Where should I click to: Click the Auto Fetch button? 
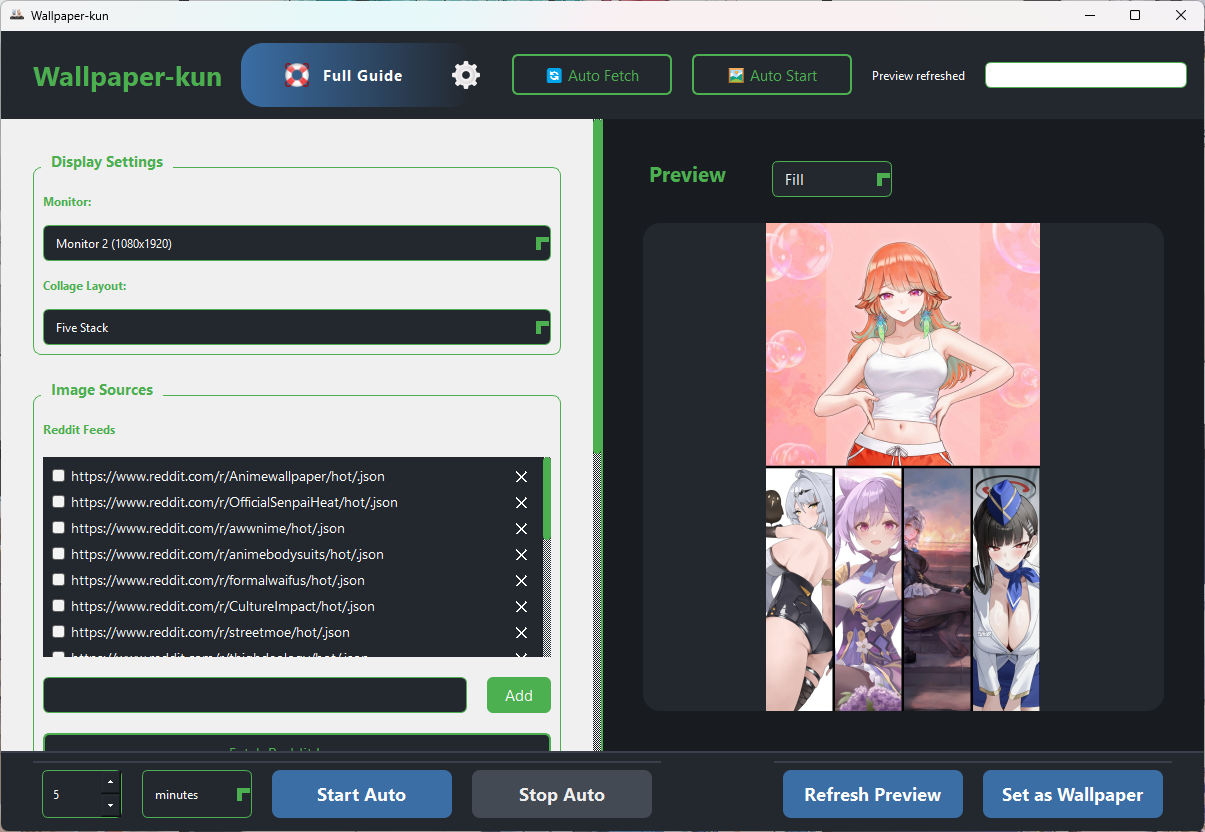coord(592,75)
